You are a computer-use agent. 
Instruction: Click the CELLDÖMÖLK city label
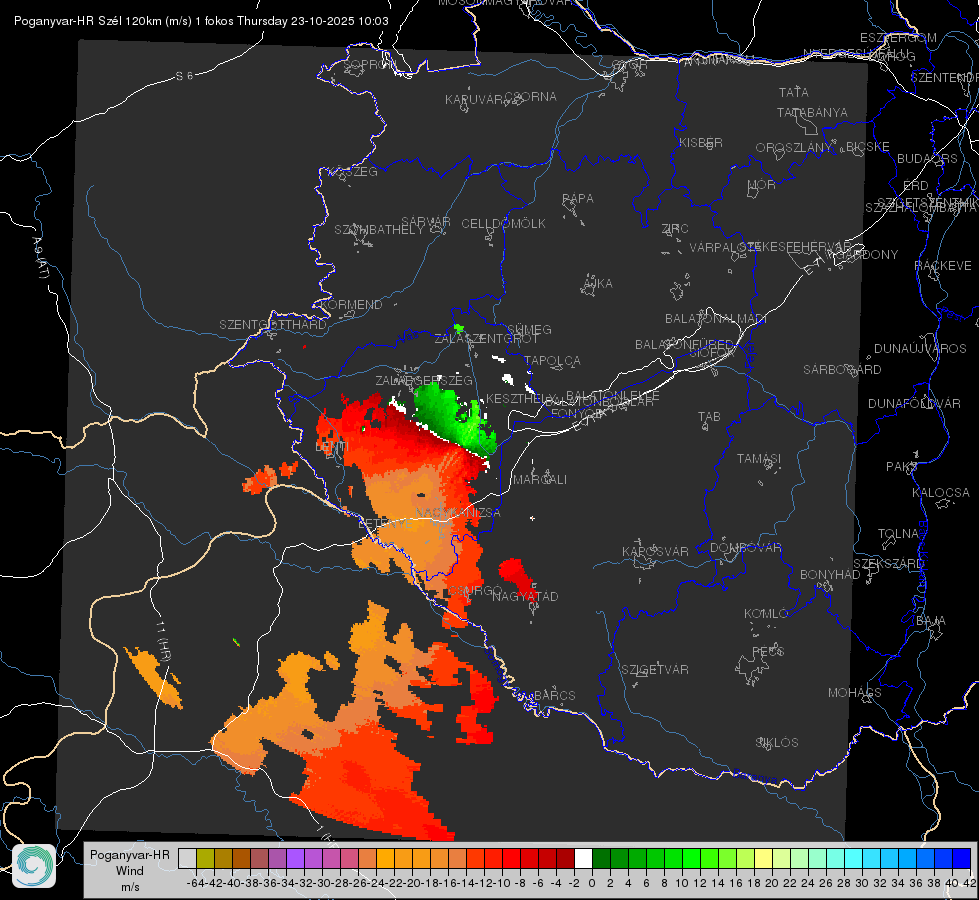tap(504, 224)
